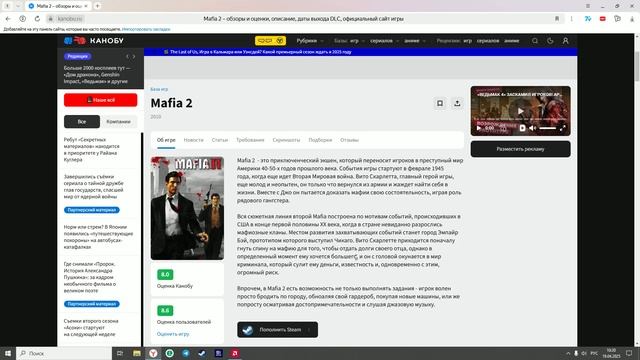Viewport: 640px width, 360px height.
Task: Open Рецензии сериалов link in header
Action: (x=488, y=41)
